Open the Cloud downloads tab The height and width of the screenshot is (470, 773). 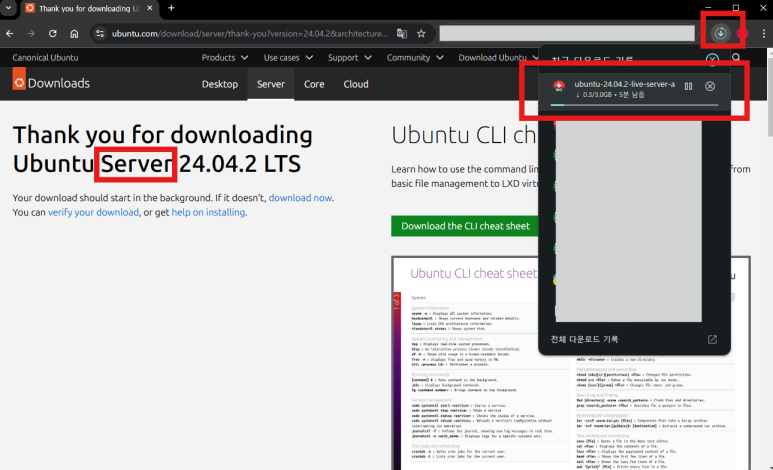356,84
